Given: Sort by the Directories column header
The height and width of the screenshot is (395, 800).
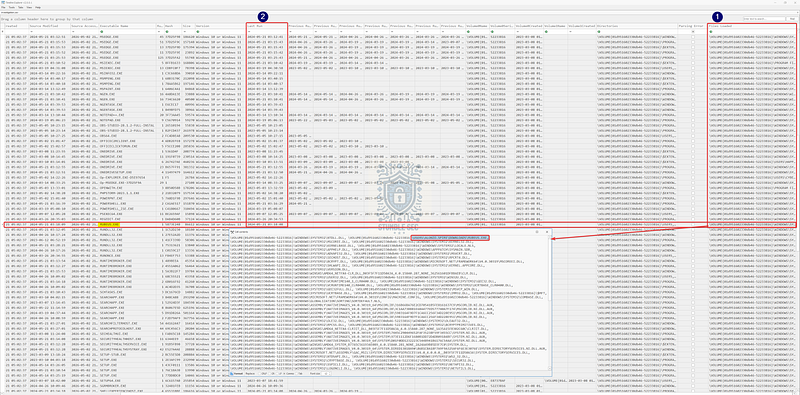Looking at the screenshot, I should pos(637,26).
